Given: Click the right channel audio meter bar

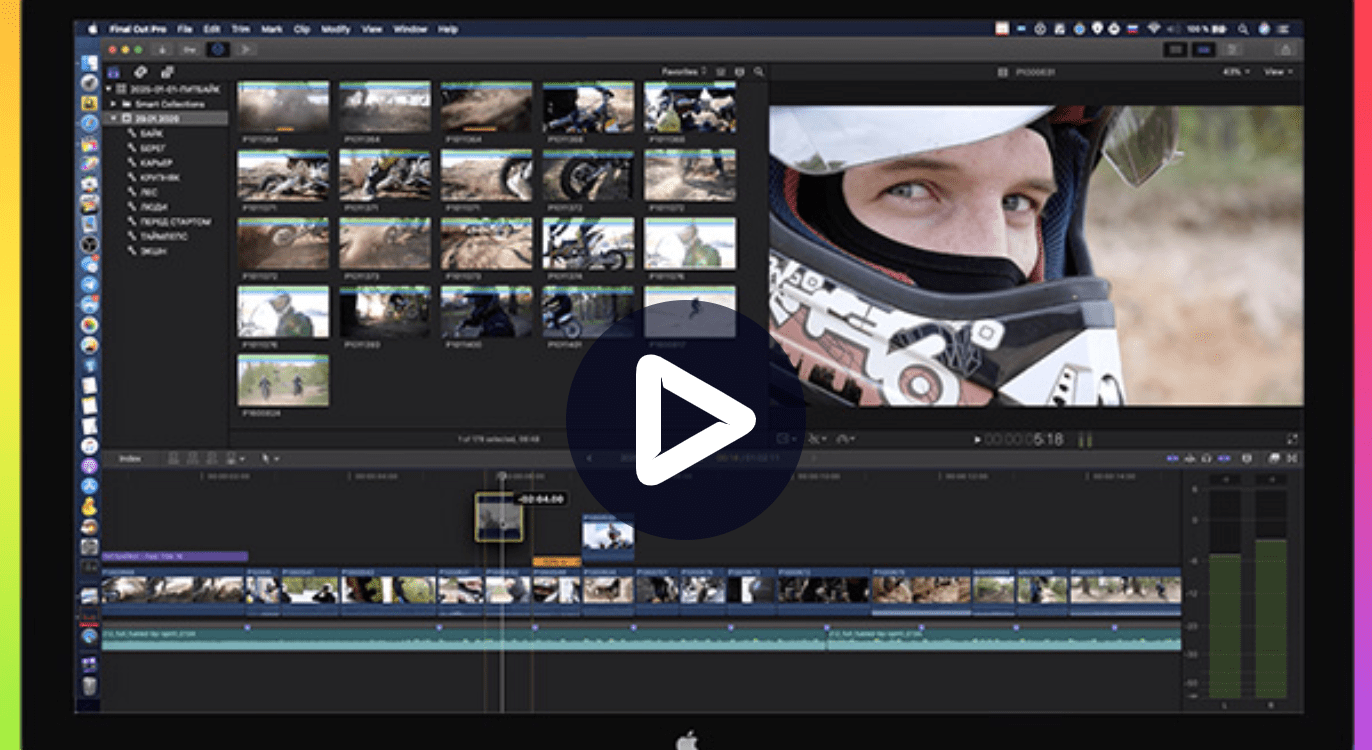Looking at the screenshot, I should coord(1270,593).
